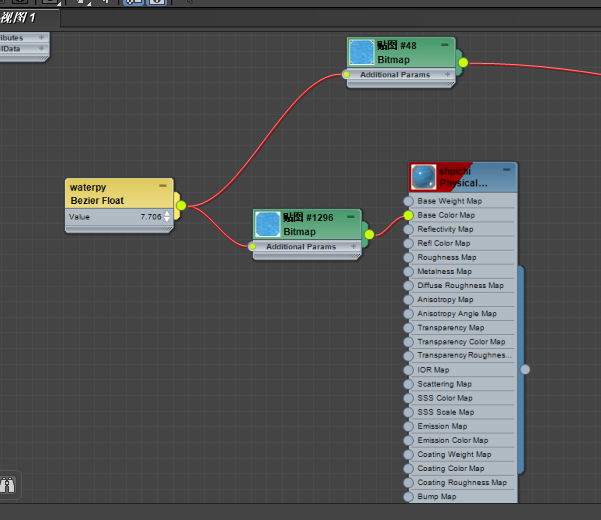This screenshot has height=520, width=601.
Task: Click the connected Base Color Map socket
Action: click(x=409, y=215)
